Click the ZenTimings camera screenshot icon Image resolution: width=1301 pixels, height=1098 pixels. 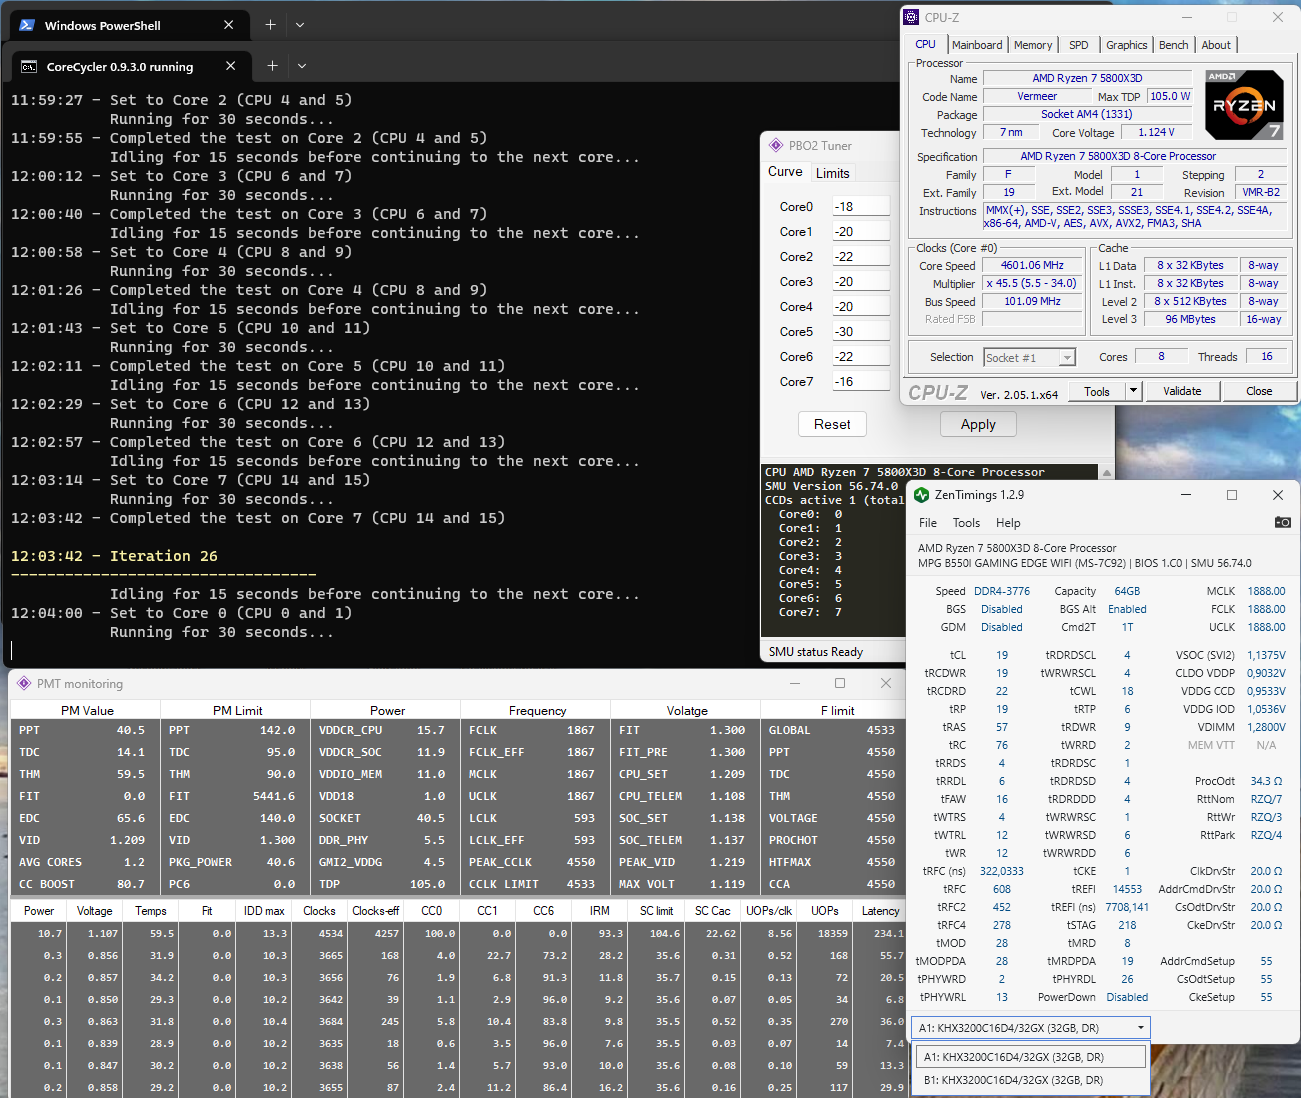pos(1282,522)
